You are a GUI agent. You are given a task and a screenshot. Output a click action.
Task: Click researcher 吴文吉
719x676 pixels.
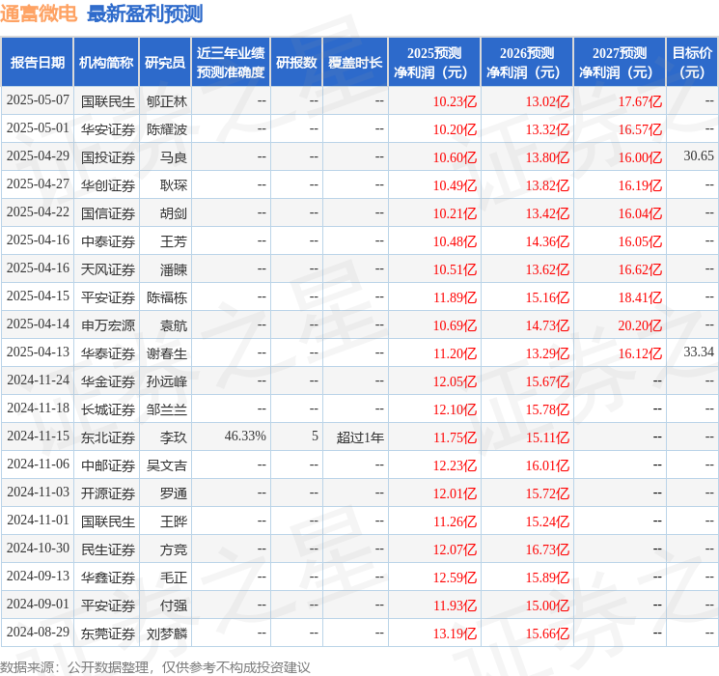[x=167, y=465]
